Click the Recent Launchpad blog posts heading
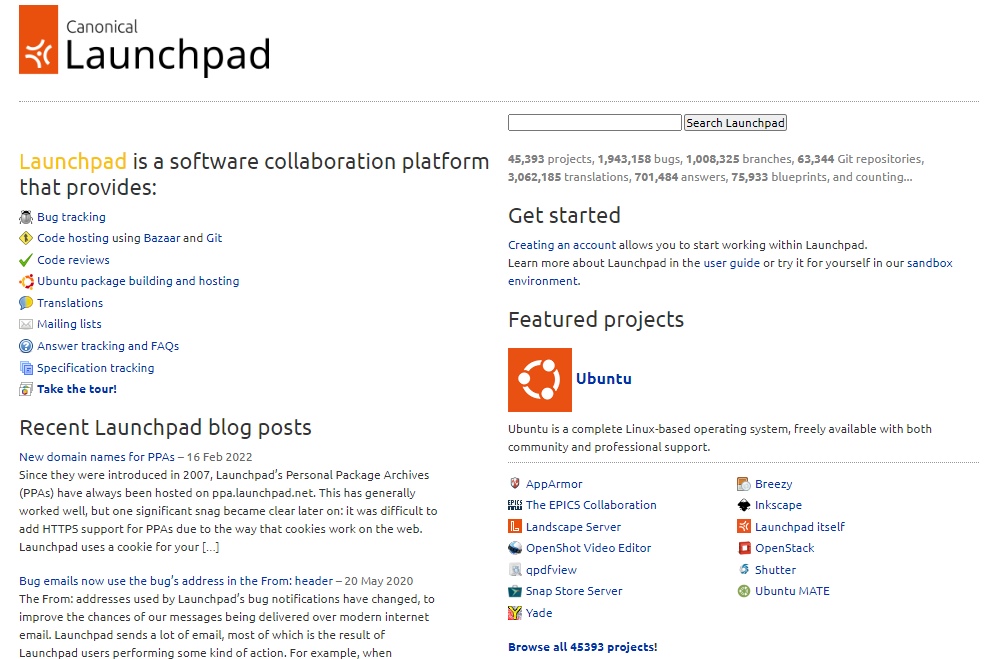 pos(166,428)
